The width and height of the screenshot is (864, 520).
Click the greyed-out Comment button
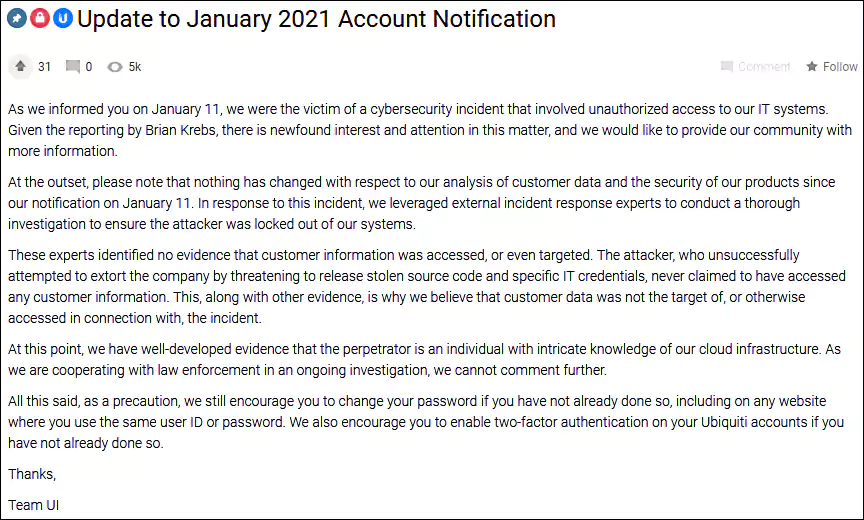(x=755, y=67)
